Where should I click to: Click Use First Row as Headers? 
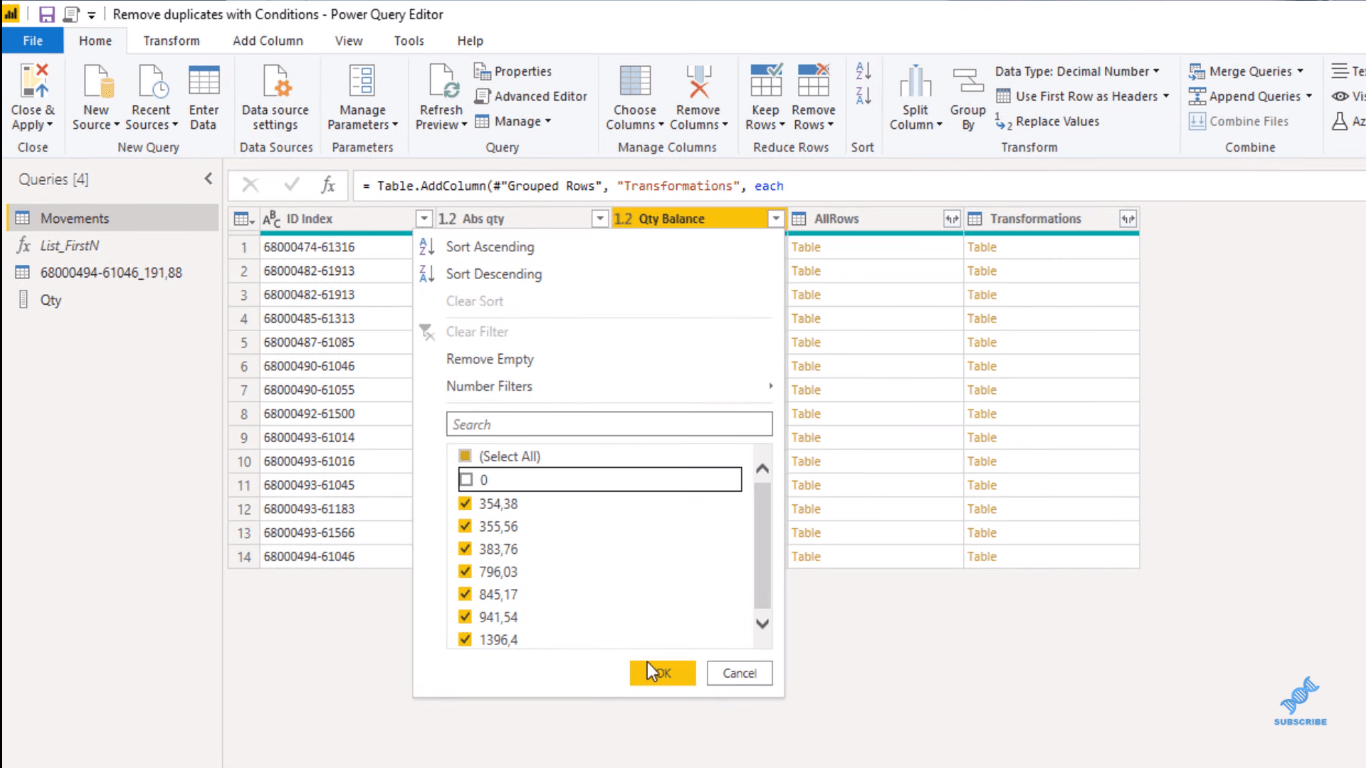pos(1082,96)
